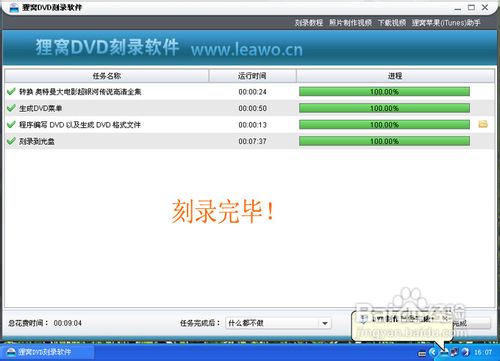This screenshot has height=361, width=500.
Task: Click the 任务名称 column header
Action: coord(107,76)
